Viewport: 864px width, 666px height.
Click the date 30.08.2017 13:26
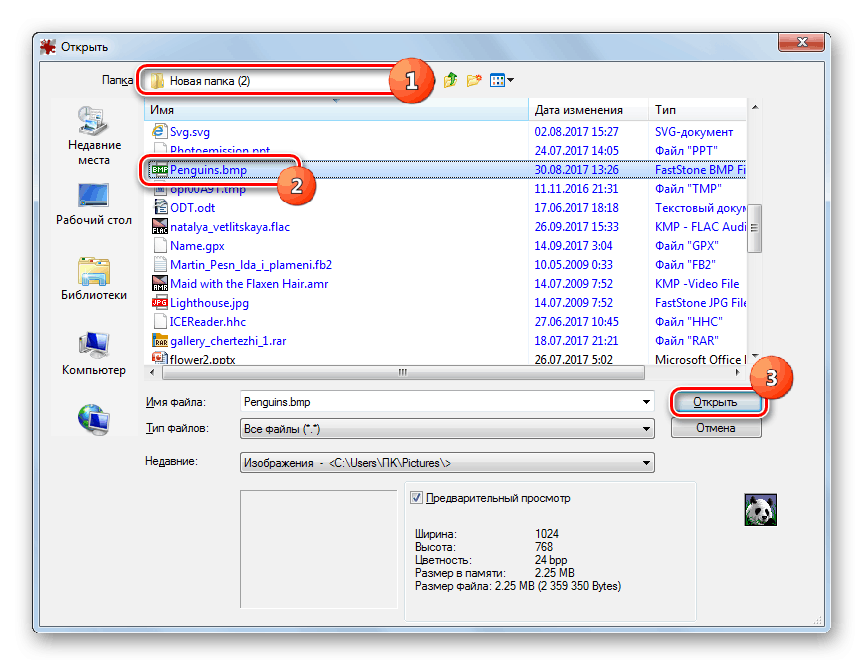tap(576, 170)
